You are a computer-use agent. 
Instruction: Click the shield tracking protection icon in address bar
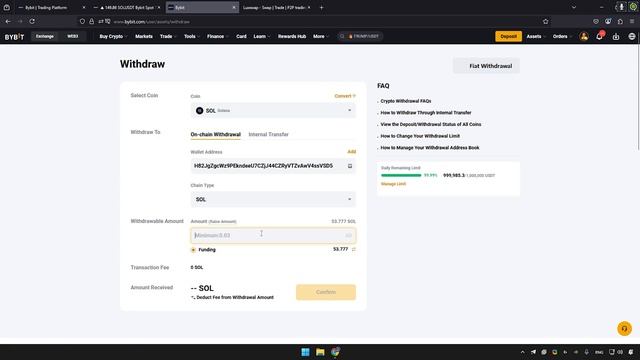[82, 21]
